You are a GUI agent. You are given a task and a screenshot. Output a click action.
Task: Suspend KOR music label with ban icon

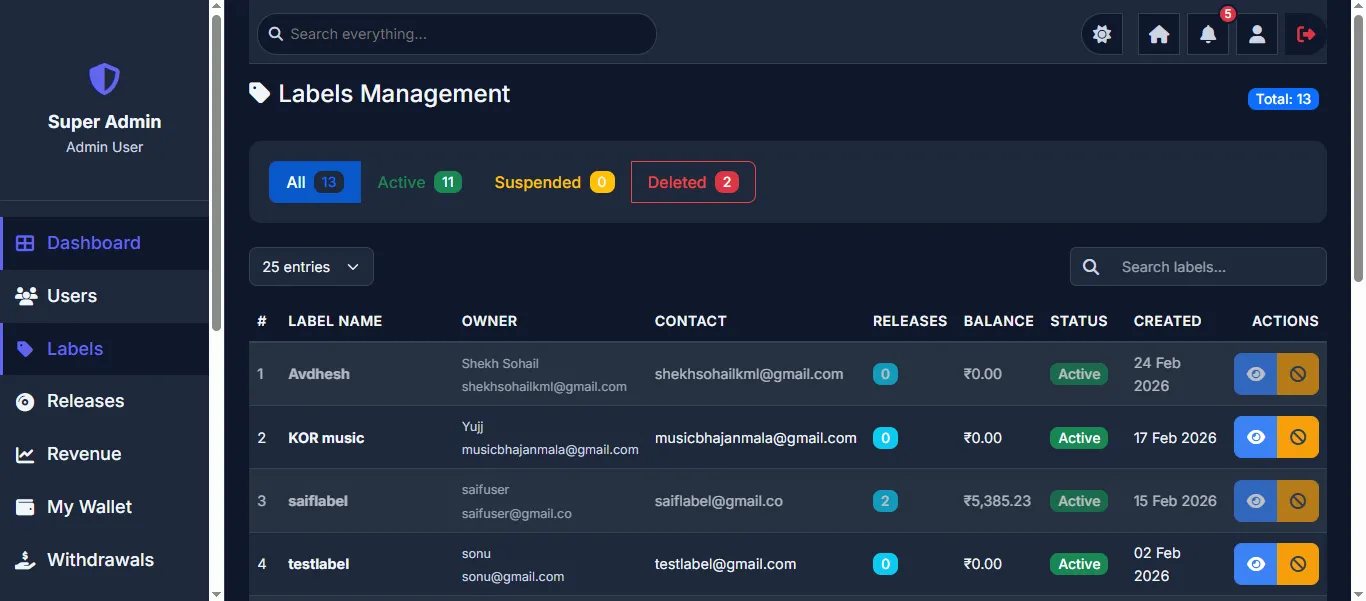pyautogui.click(x=1298, y=437)
